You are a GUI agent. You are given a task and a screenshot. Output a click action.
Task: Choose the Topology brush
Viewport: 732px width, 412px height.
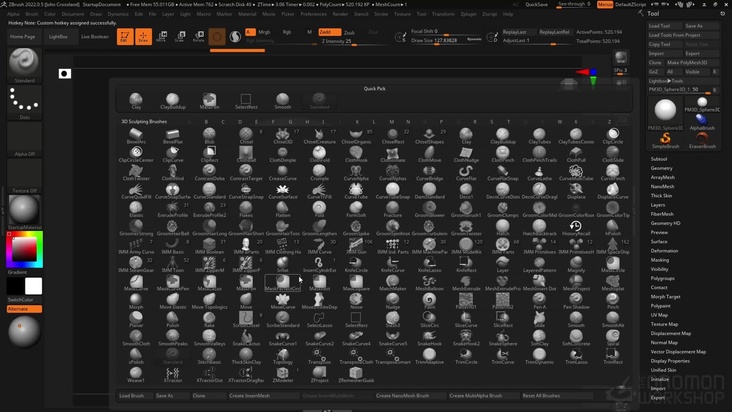pos(282,356)
